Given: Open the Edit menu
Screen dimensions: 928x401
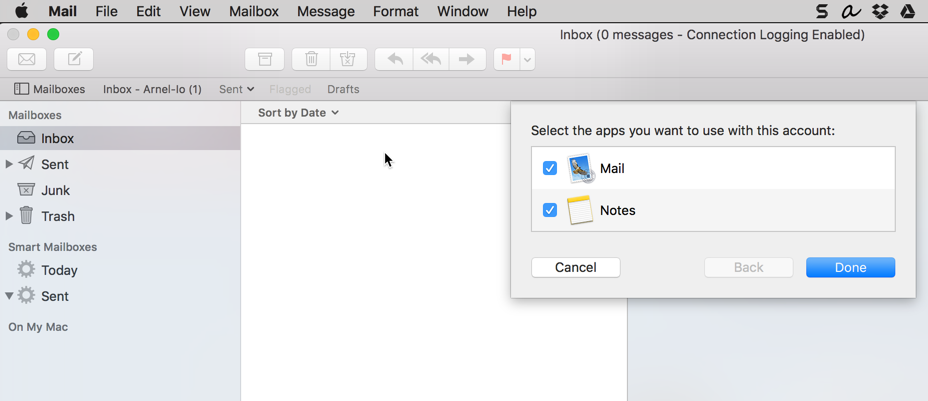Looking at the screenshot, I should coord(149,11).
